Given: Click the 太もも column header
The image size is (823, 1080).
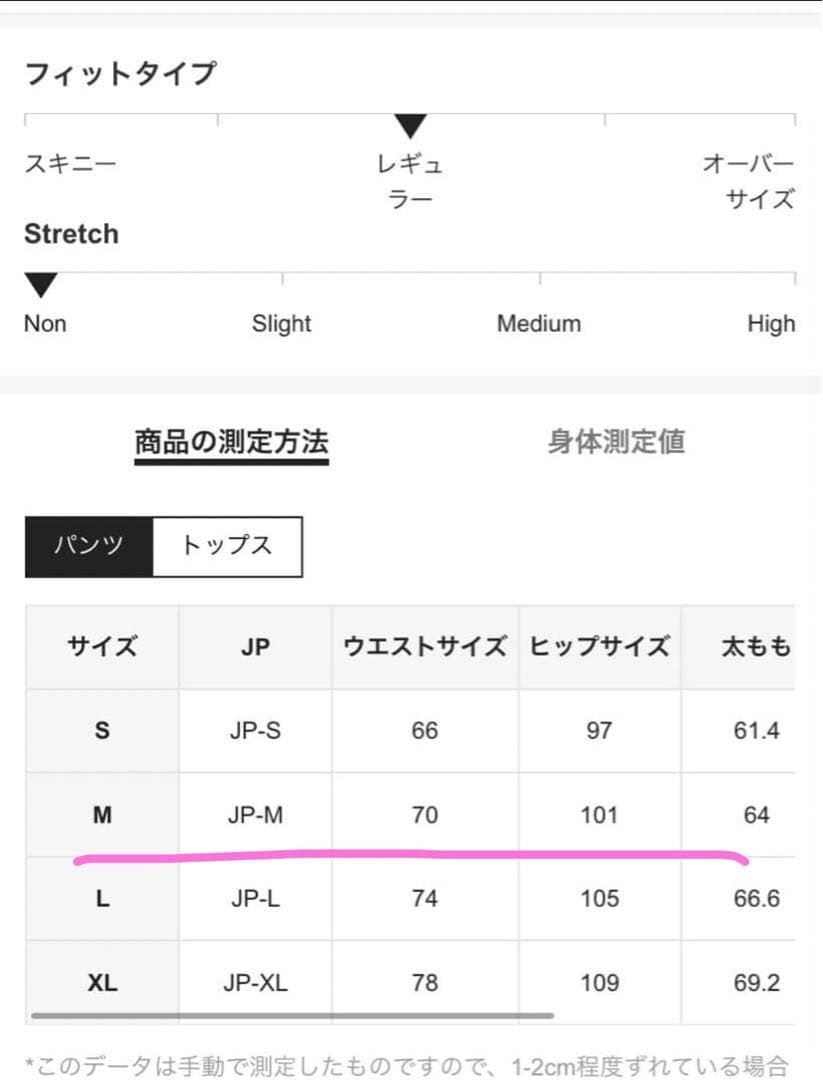Looking at the screenshot, I should click(755, 647).
